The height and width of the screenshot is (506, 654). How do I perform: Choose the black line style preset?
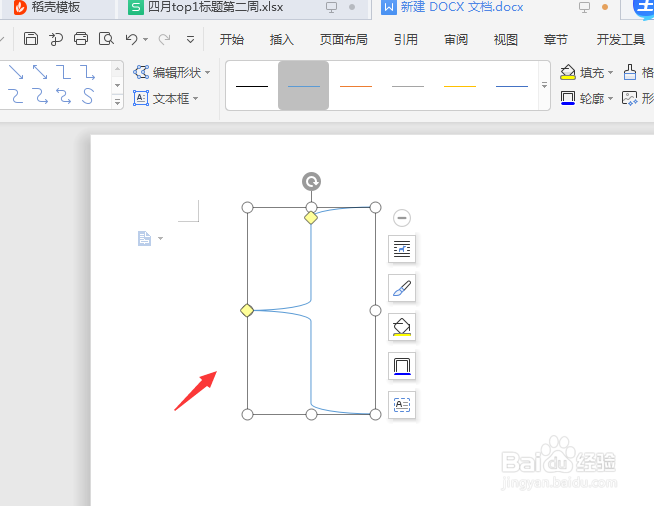point(252,86)
